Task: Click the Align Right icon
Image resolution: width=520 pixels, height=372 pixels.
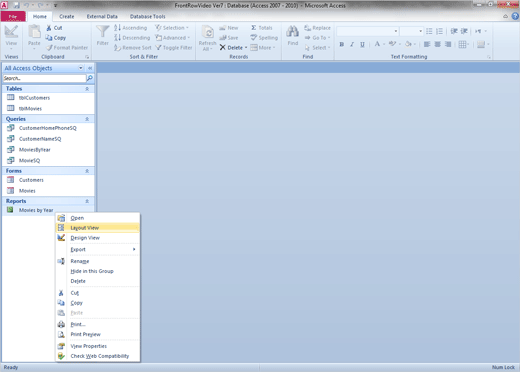Action: [448, 44]
